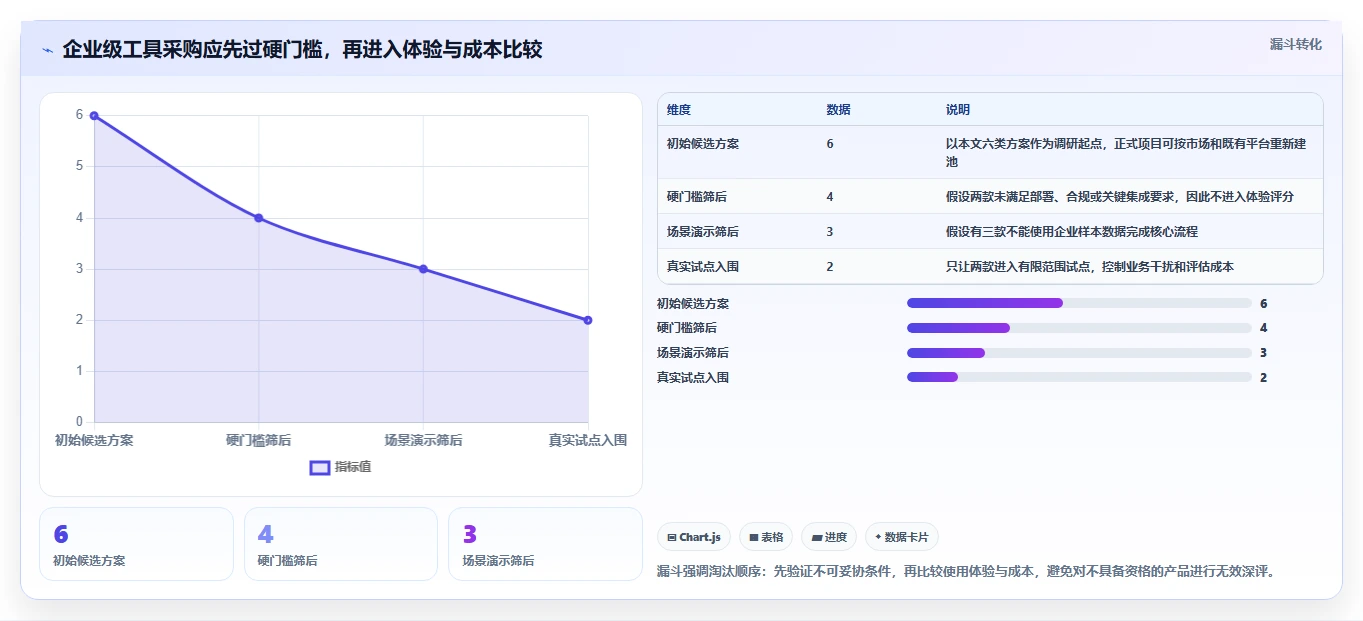Click the description starting 假设有三款不能使用
The image size is (1363, 621).
pos(1072,231)
